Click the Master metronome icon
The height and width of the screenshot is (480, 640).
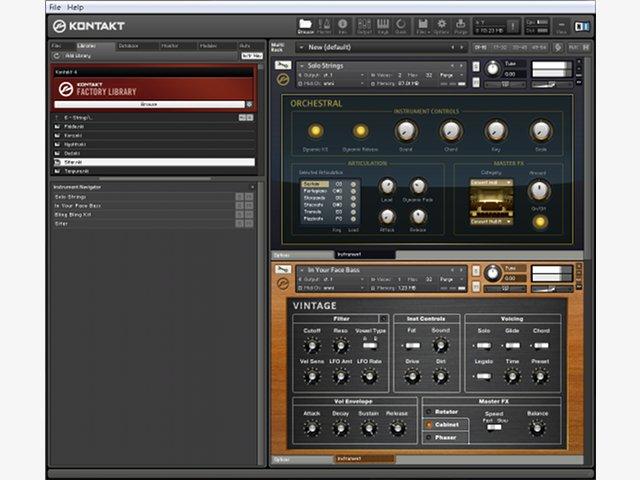coord(324,24)
